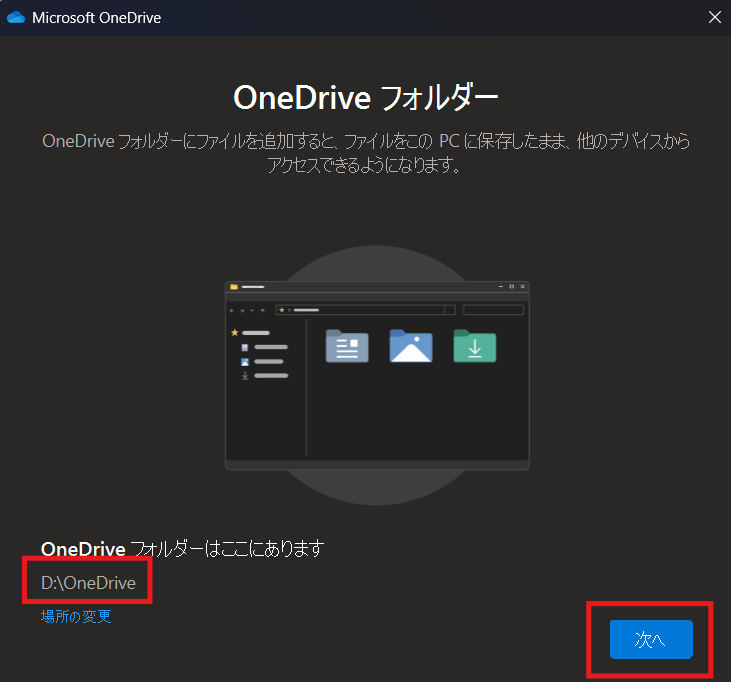Click the yellow folder icon in illustration title bar

(234, 287)
